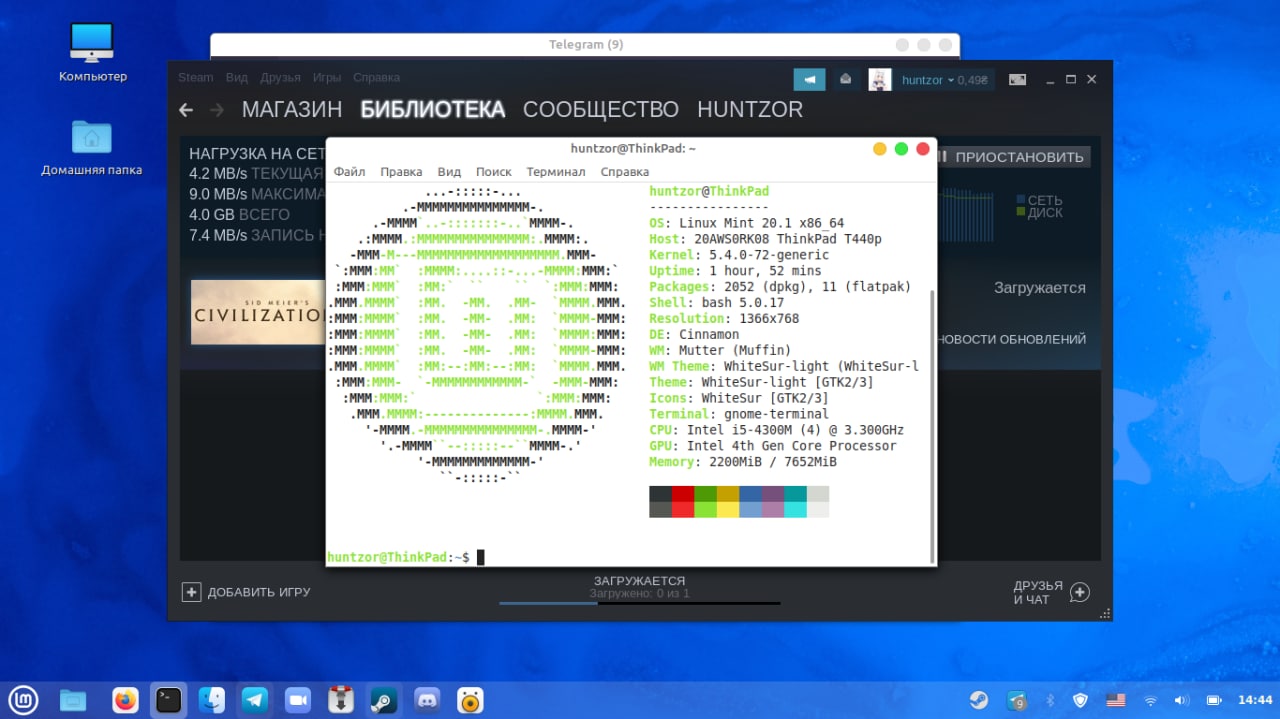Click the Steam icon in system tray
Screen dimensions: 1280x719
coord(979,700)
